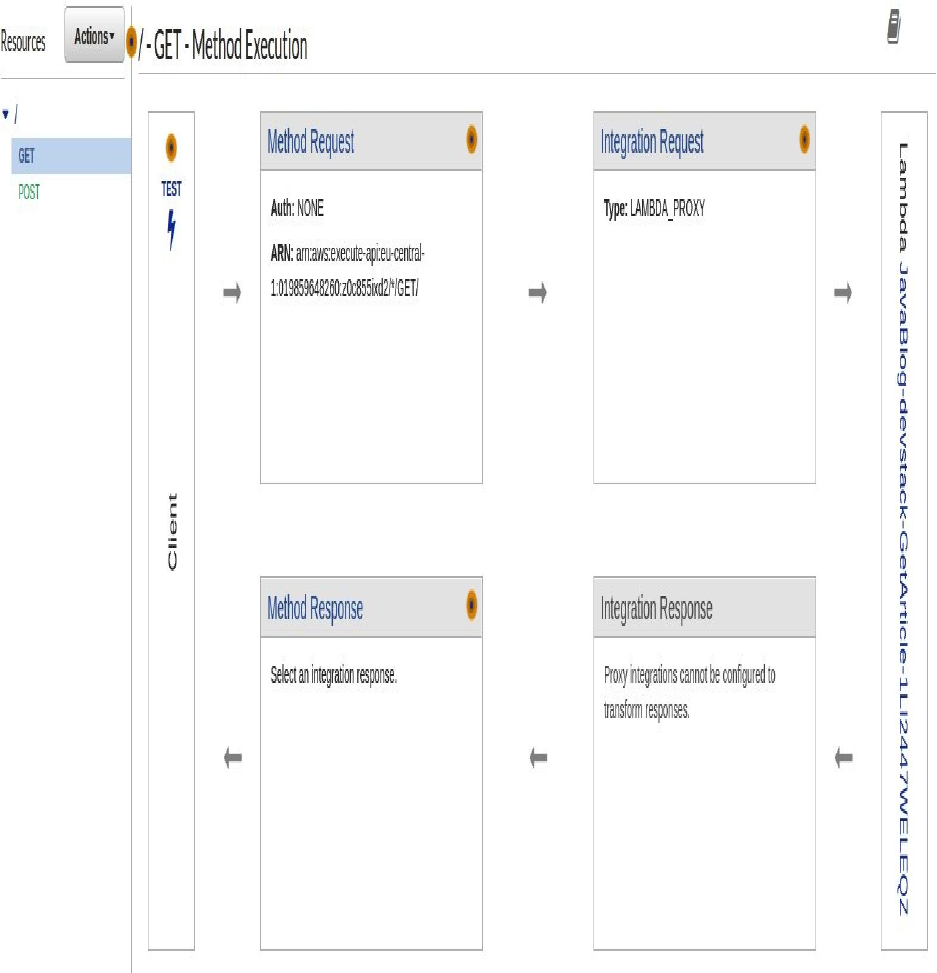Viewport: 937px width, 973px height.
Task: Click the lightning bolt test icon
Action: [171, 231]
